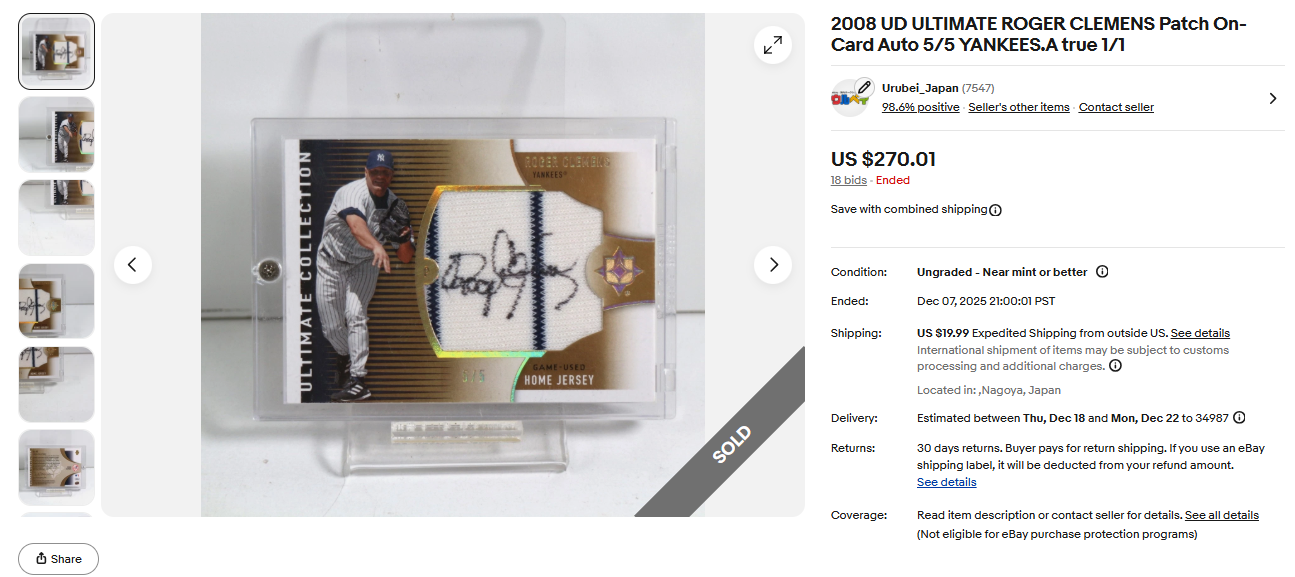
Task: Open the Contact seller link
Action: tap(1116, 107)
